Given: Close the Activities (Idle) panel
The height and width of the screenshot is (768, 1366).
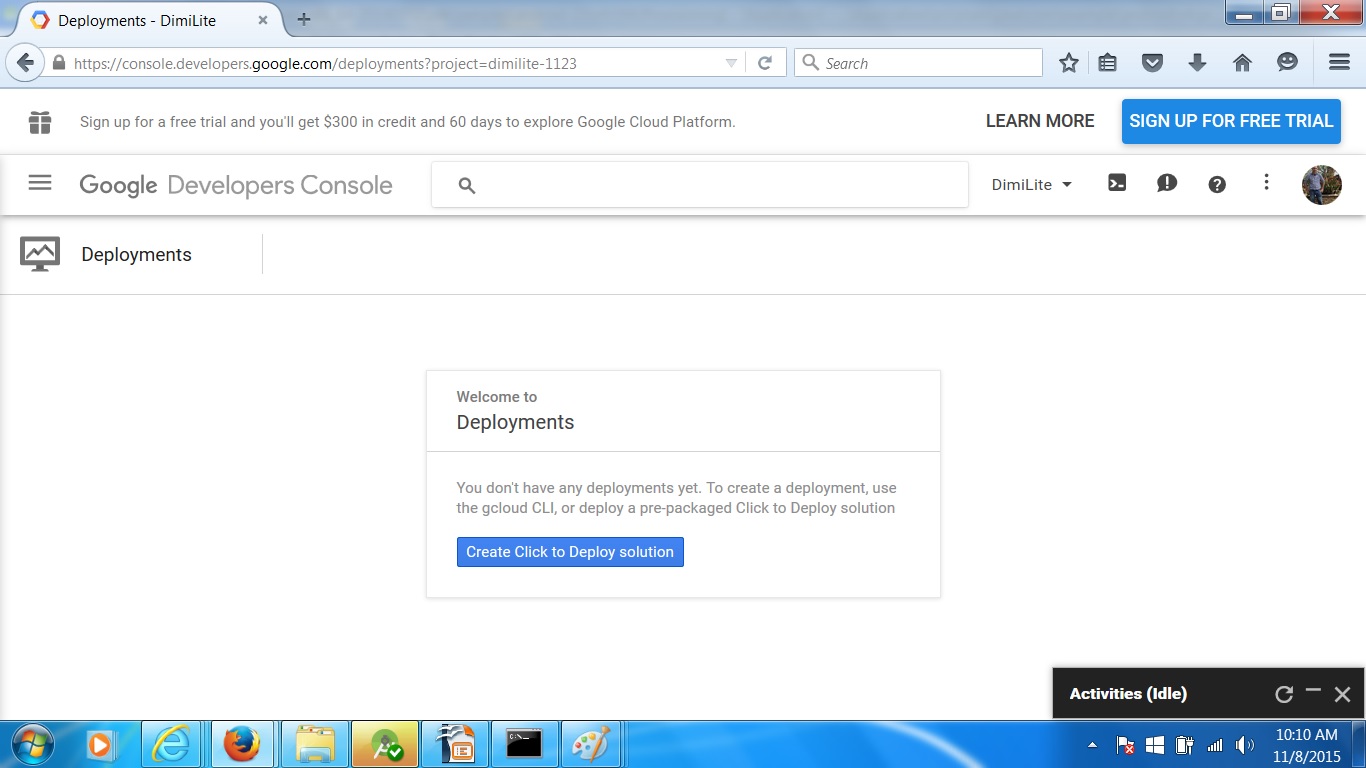Looking at the screenshot, I should point(1343,694).
